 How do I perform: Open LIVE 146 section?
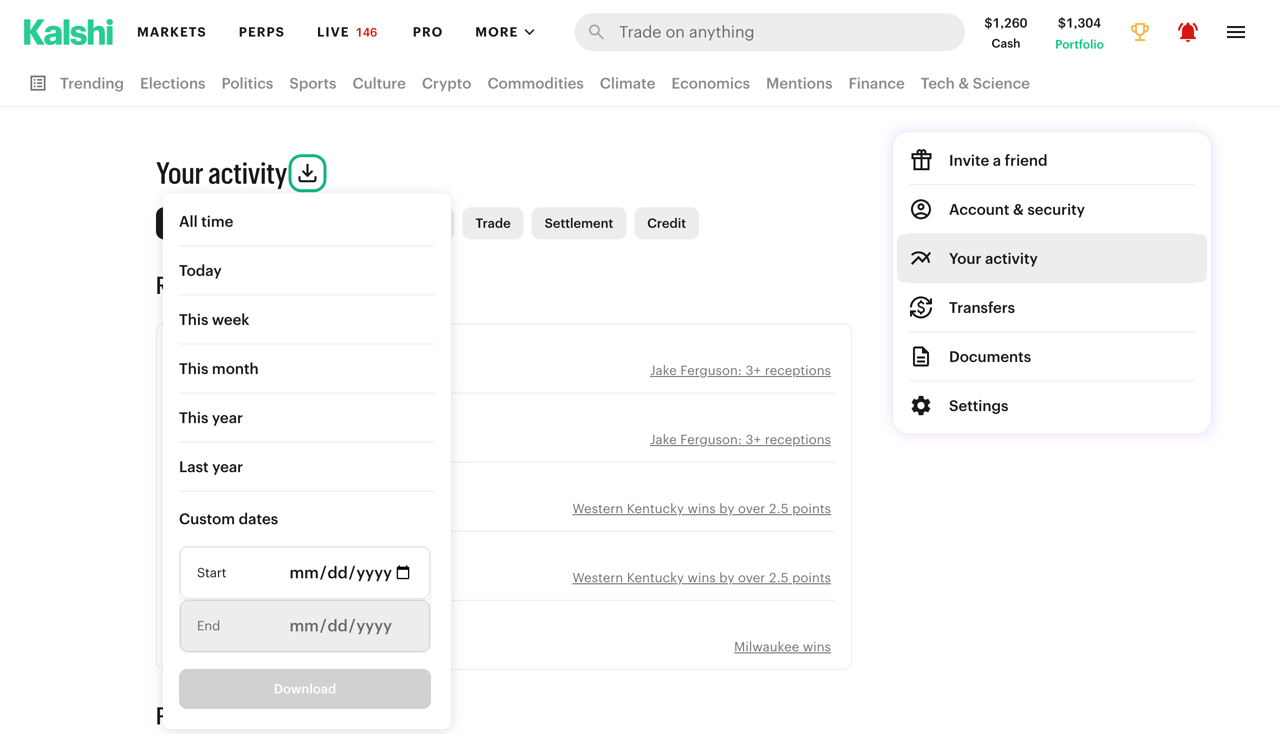click(x=347, y=32)
